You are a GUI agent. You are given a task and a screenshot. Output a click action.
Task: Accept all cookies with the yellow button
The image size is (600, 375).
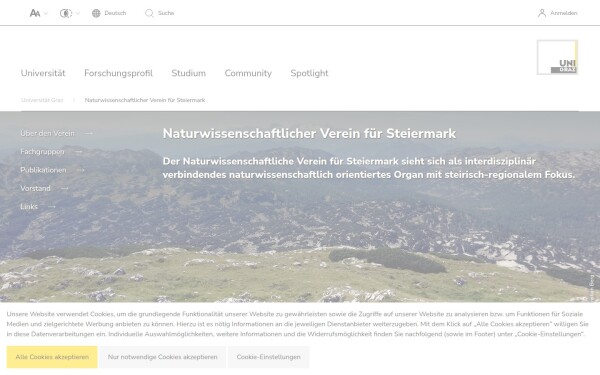[52, 357]
